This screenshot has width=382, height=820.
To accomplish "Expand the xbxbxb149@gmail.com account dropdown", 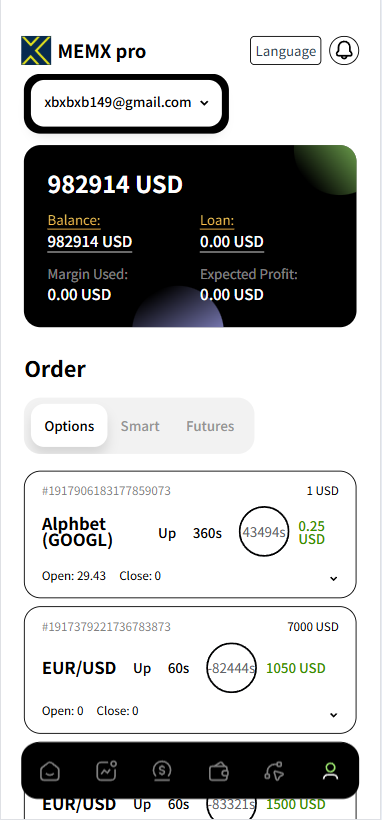I will pos(126,103).
